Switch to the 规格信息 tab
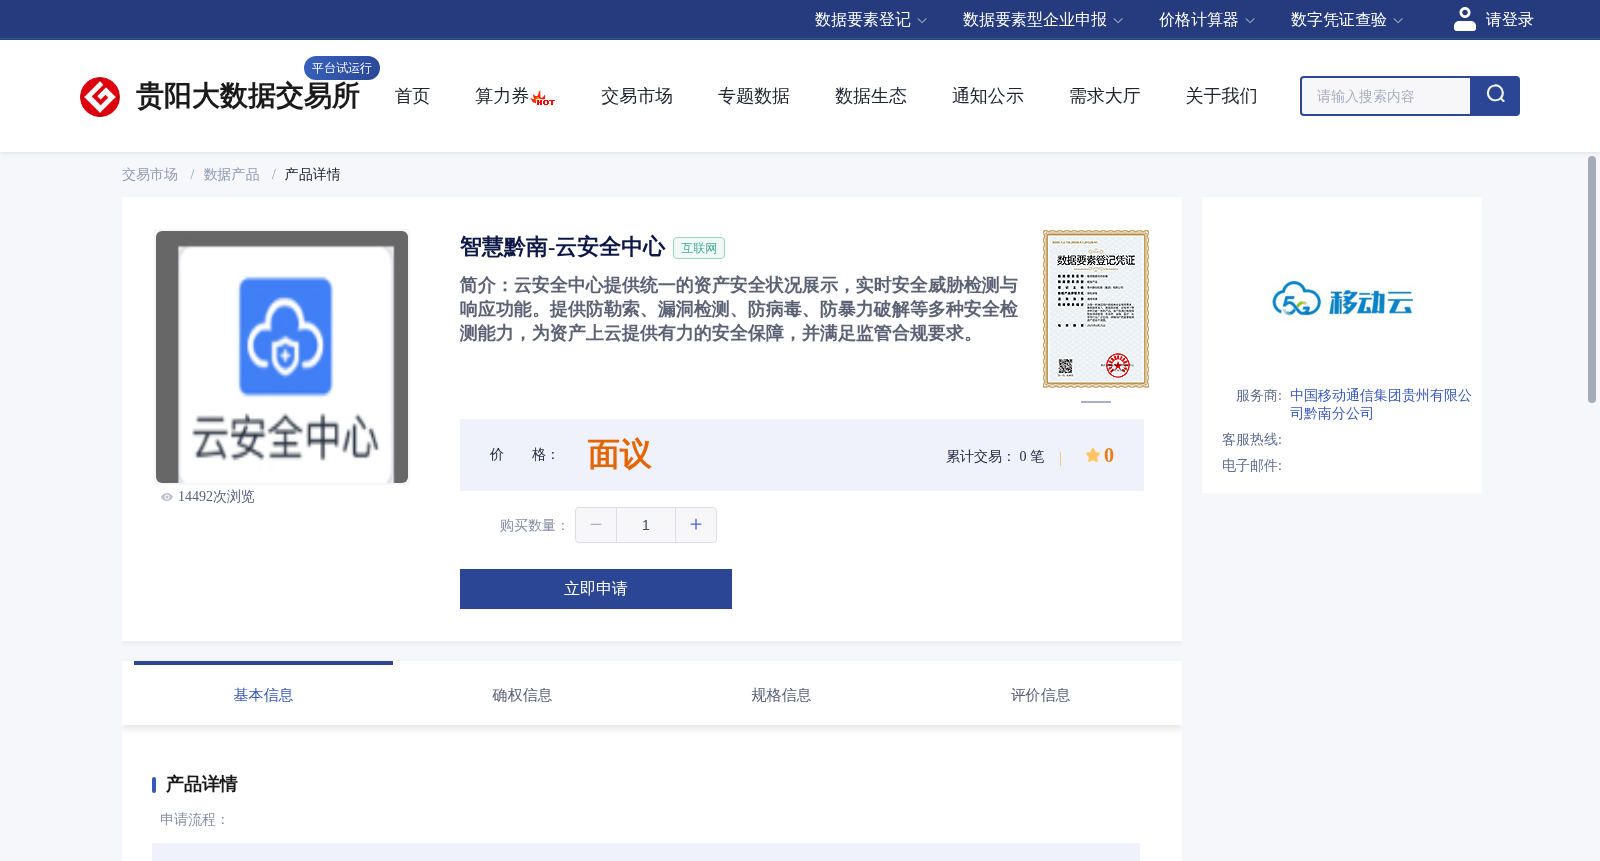The image size is (1600, 861). pos(781,694)
